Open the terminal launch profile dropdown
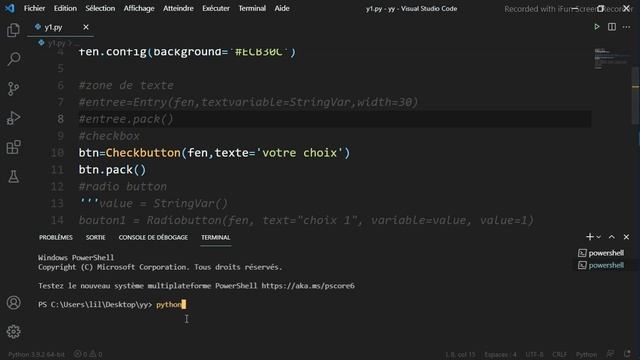The height and width of the screenshot is (360, 640). (x=599, y=237)
